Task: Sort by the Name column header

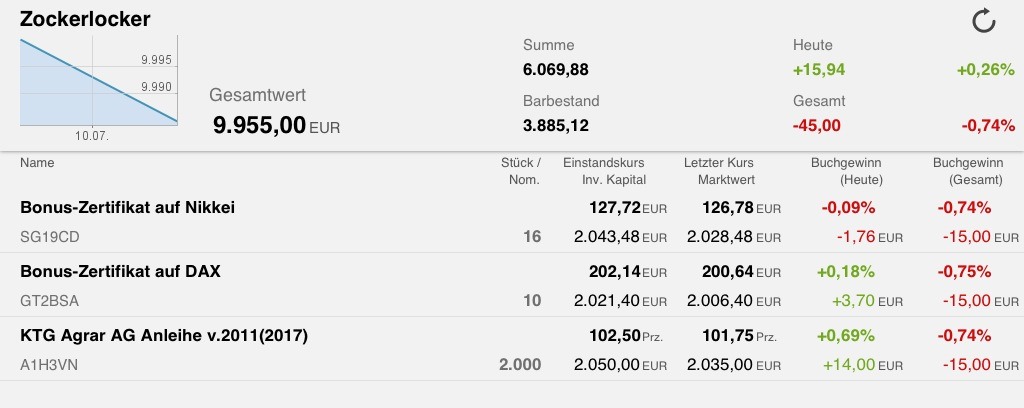Action: 37,162
